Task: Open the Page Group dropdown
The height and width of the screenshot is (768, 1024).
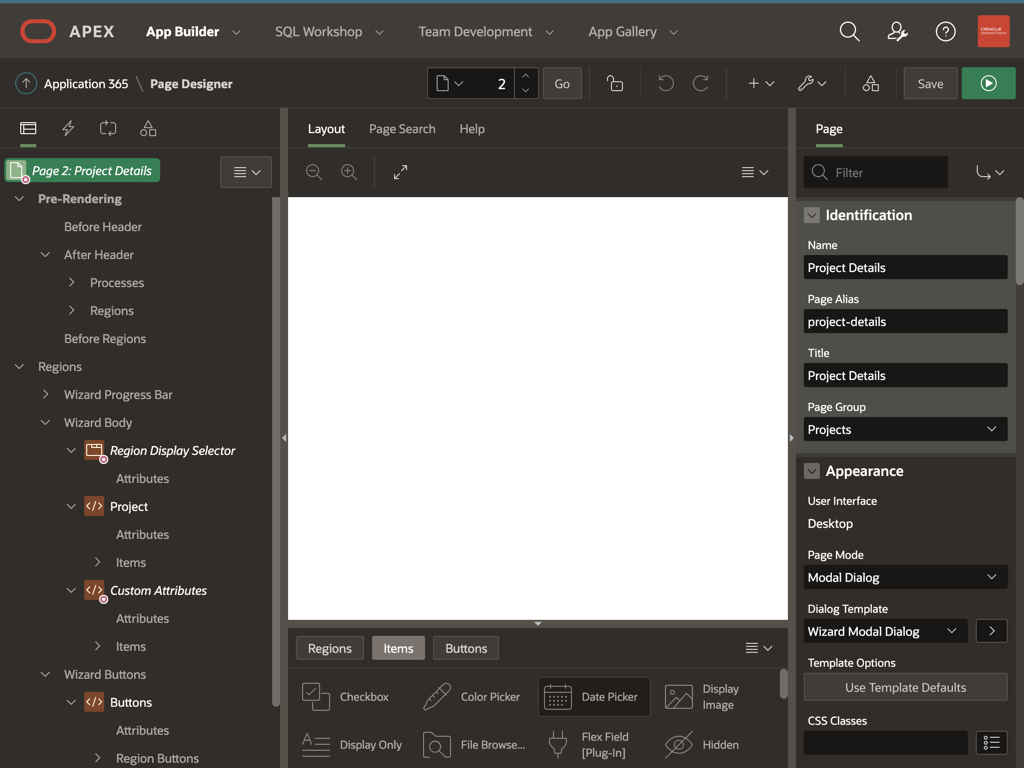Action: point(905,429)
